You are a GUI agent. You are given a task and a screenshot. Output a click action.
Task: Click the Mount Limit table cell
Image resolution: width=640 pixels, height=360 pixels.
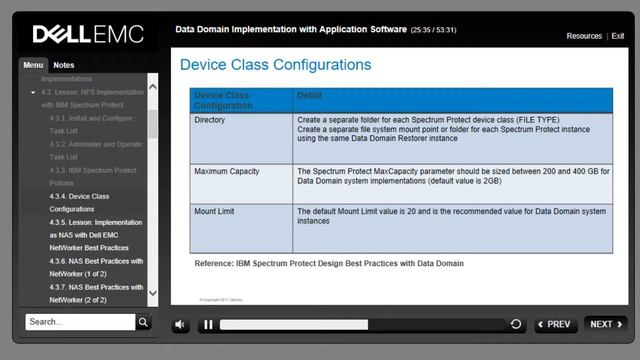point(241,229)
